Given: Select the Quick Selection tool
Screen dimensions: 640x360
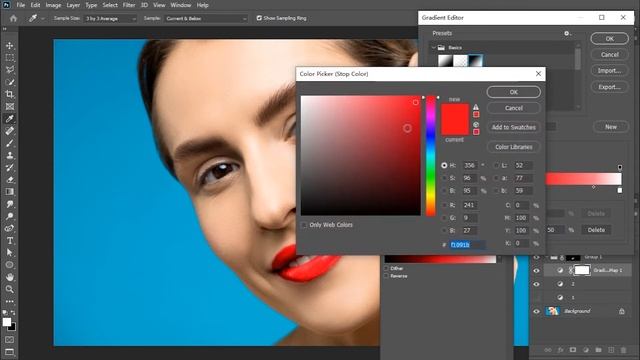Looking at the screenshot, I should click(9, 82).
